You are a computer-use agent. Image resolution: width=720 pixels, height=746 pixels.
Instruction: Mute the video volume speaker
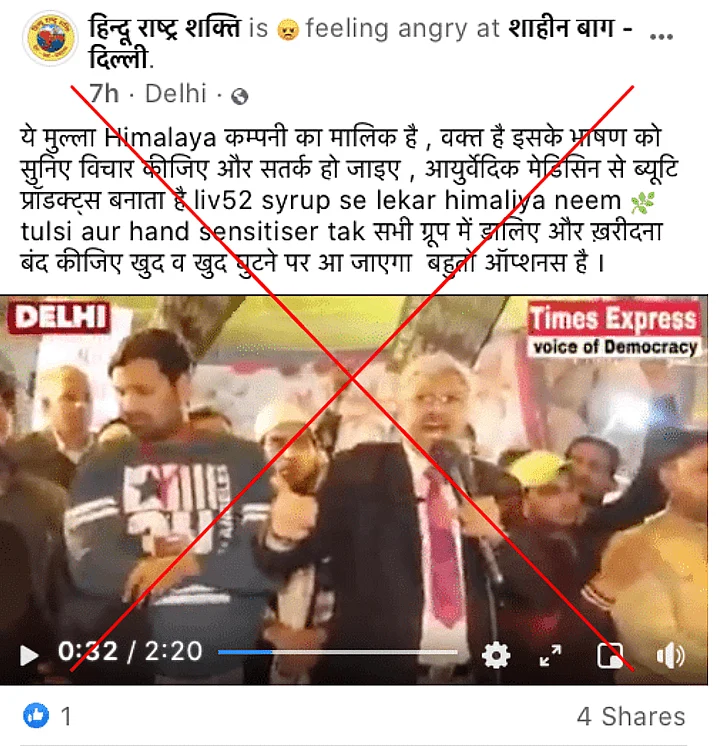(x=670, y=656)
